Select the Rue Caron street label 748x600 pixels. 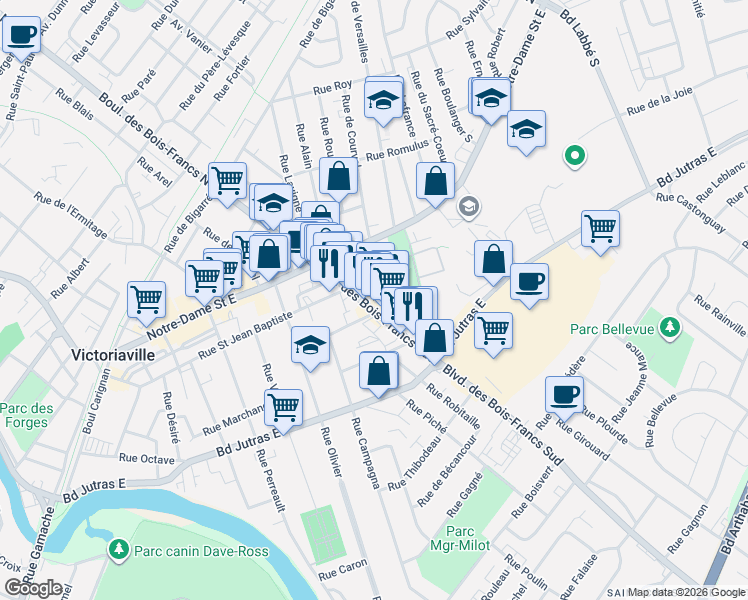click(x=343, y=569)
